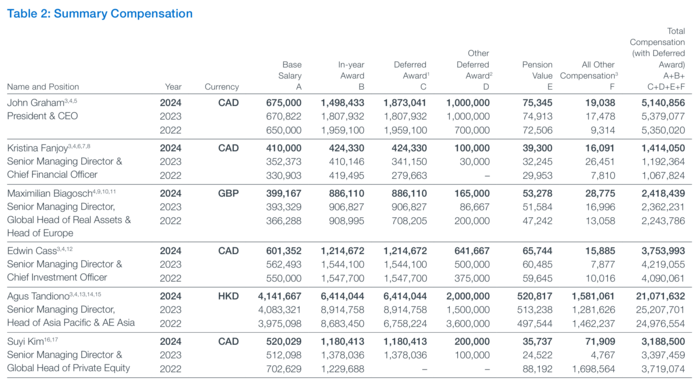Click the All Other Compensation F header
Image resolution: width=700 pixels, height=384 pixels.
tap(588, 76)
